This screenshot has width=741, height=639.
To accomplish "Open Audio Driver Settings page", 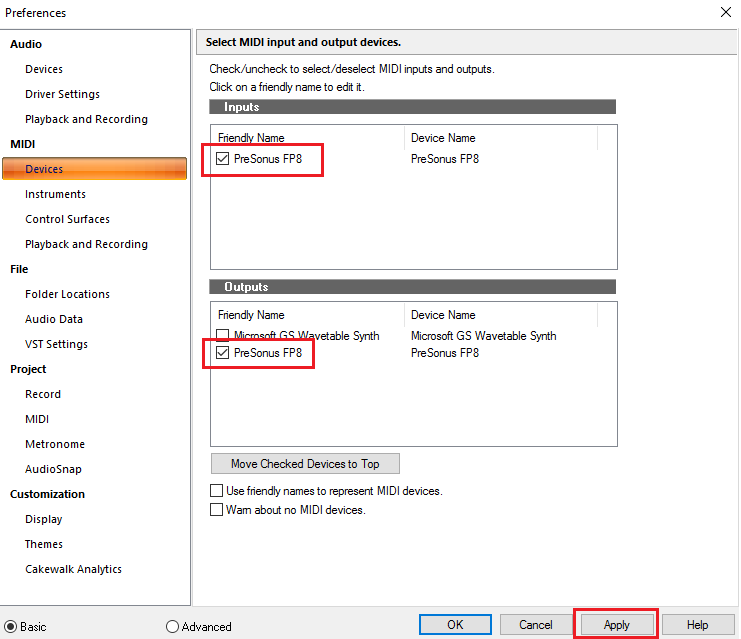I will click(x=62, y=94).
